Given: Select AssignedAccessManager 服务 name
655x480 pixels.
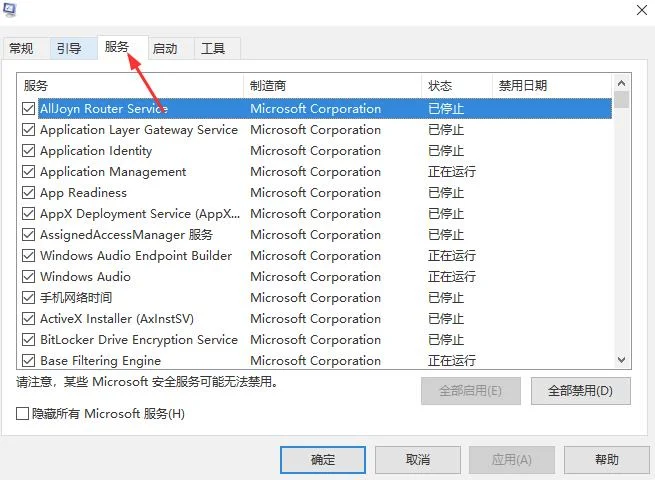Looking at the screenshot, I should (127, 235).
